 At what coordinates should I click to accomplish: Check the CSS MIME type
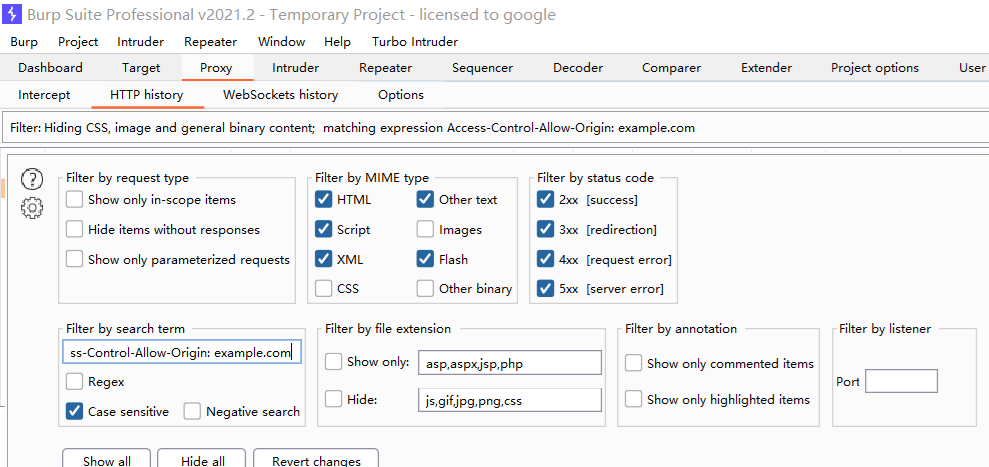point(324,288)
